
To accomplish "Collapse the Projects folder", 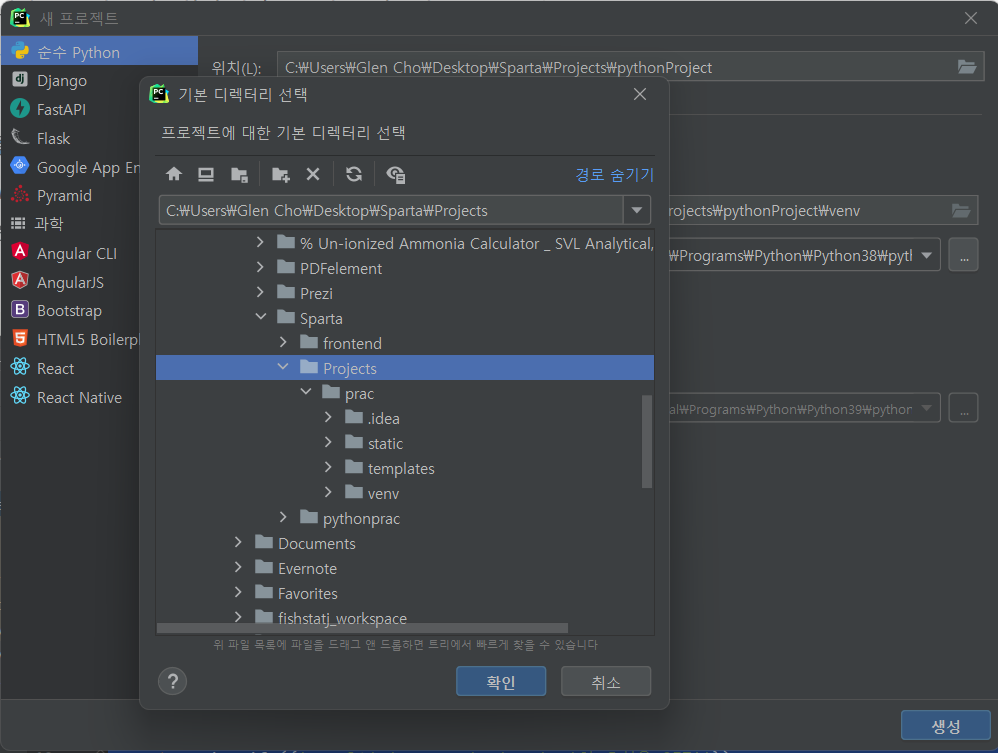I will pos(283,367).
